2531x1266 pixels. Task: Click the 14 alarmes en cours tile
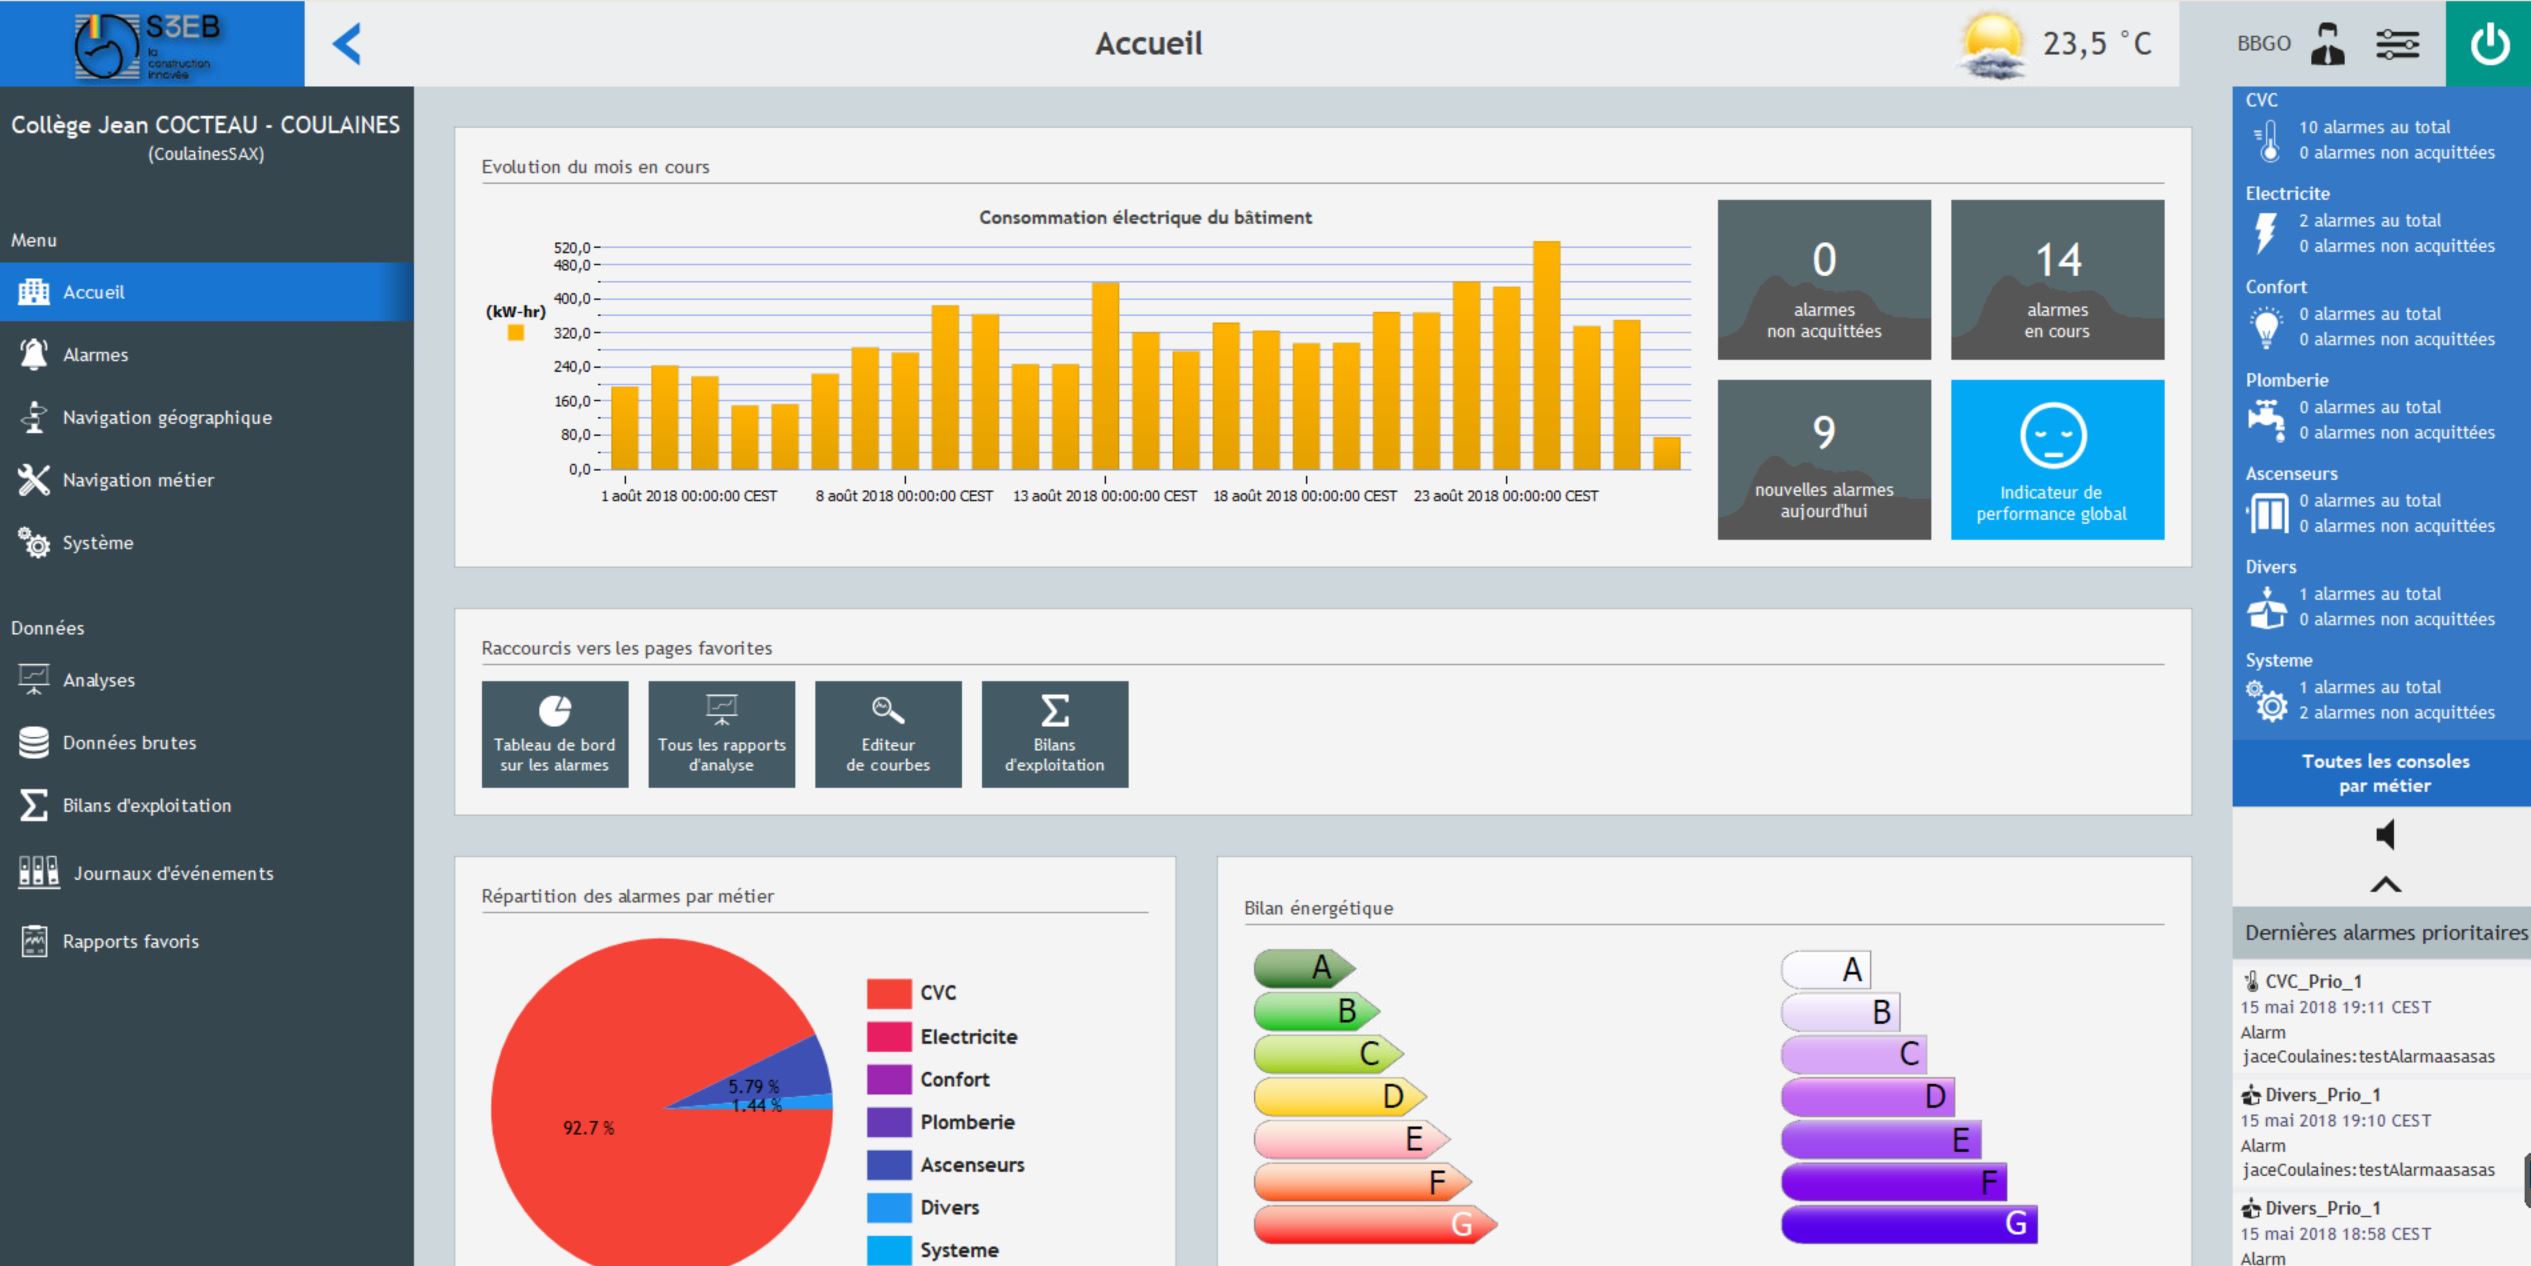pyautogui.click(x=2057, y=280)
